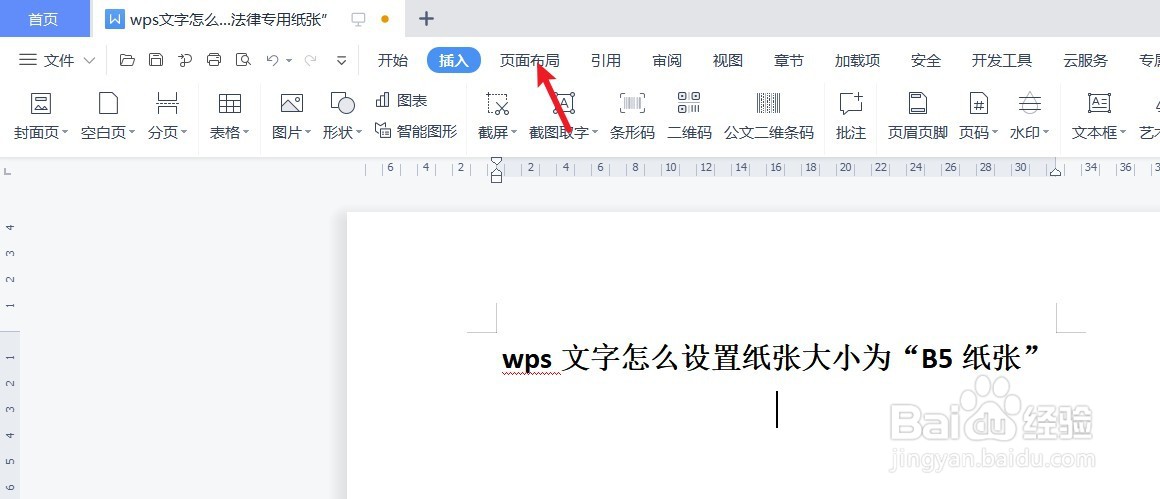Click the document heading text
1160x499 pixels.
[x=772, y=359]
